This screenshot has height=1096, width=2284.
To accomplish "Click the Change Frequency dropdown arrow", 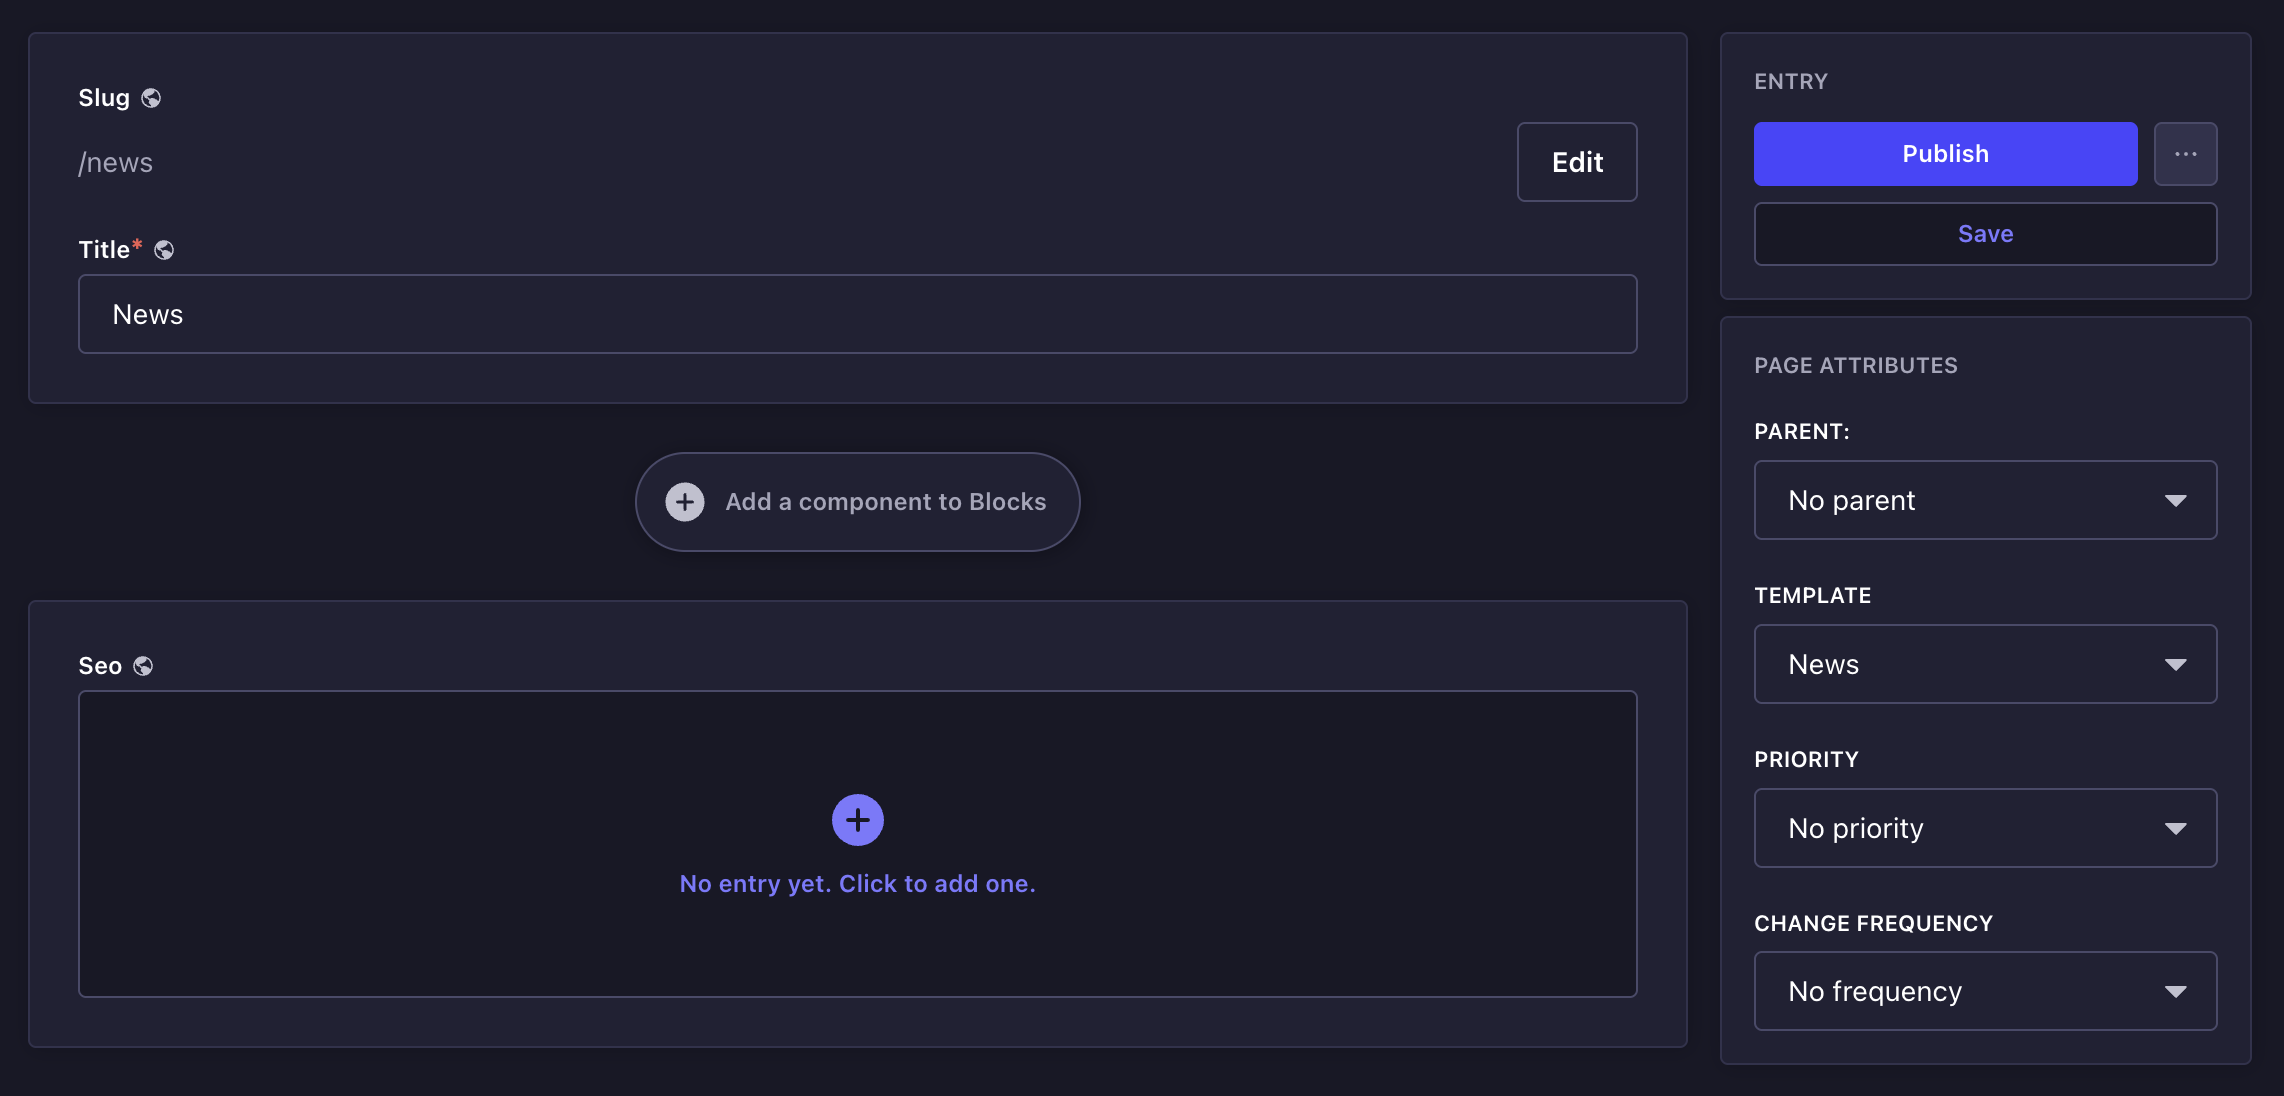I will click(2176, 991).
